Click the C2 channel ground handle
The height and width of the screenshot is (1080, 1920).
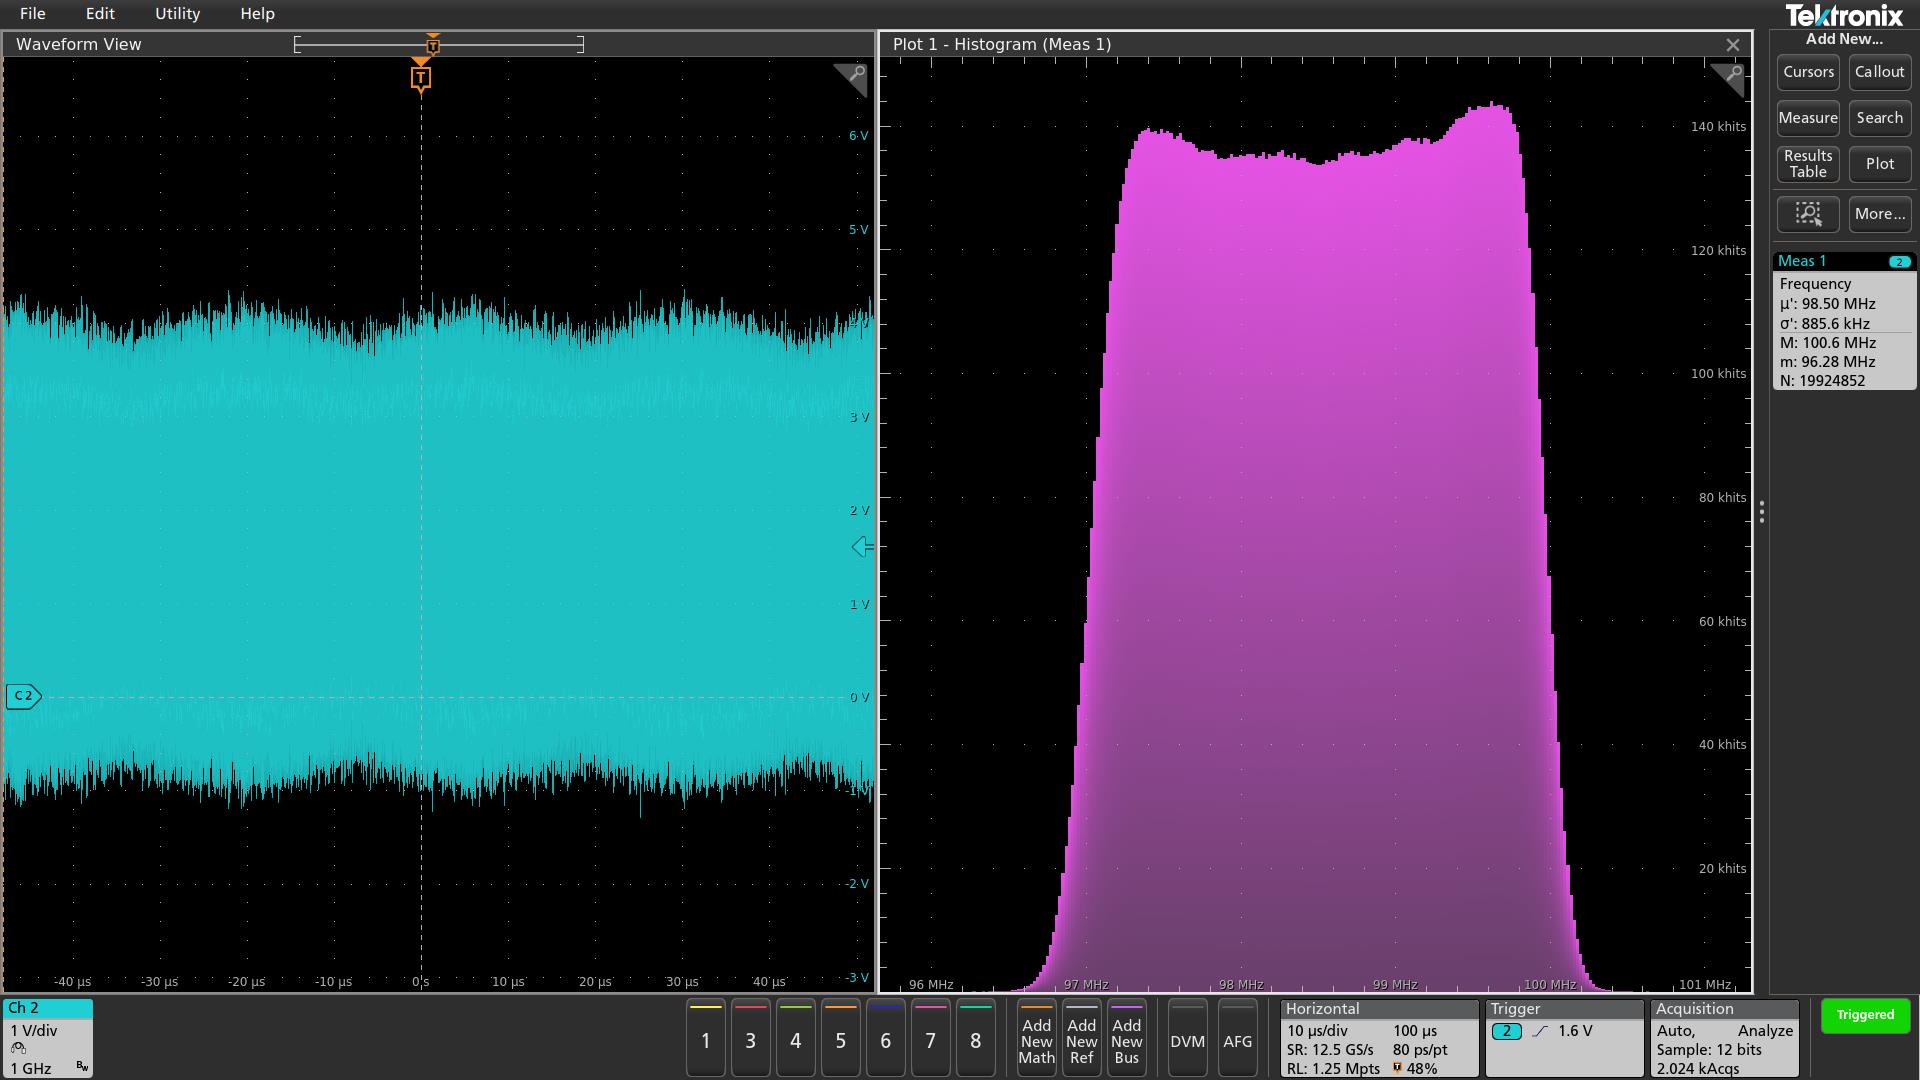23,696
